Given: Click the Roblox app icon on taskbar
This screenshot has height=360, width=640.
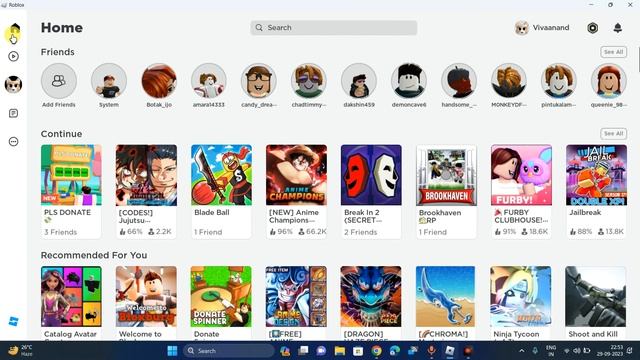Looking at the screenshot, I should [x=450, y=351].
